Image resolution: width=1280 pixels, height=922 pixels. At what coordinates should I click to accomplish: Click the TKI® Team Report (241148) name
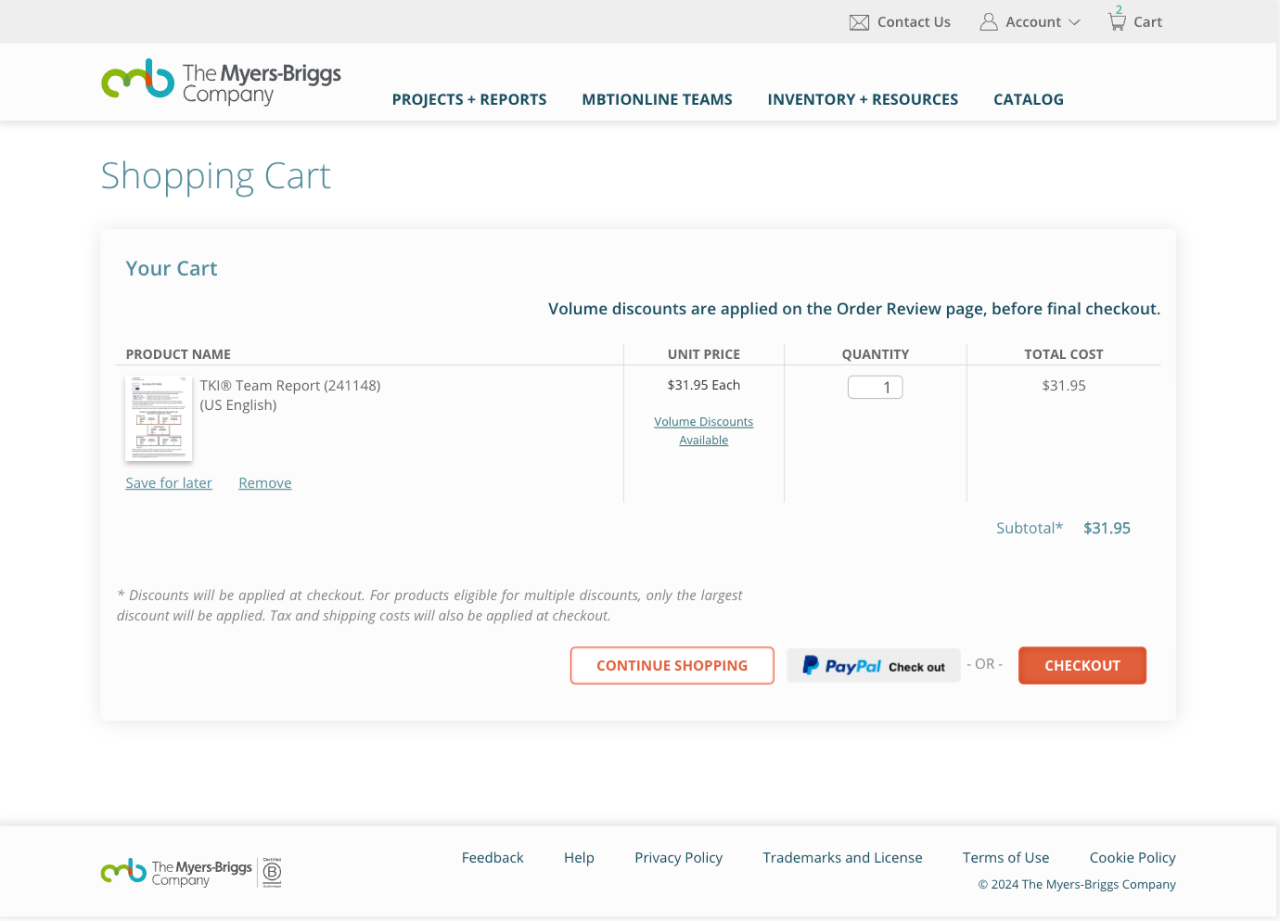coord(290,385)
